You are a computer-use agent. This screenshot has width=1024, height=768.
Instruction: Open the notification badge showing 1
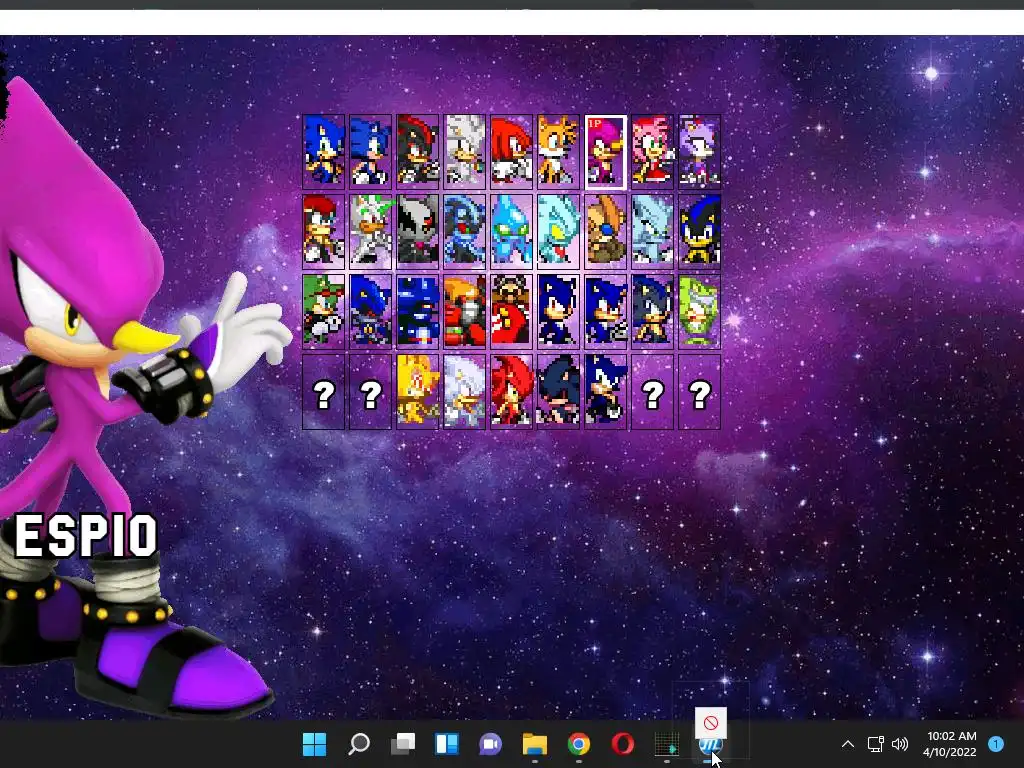point(996,744)
